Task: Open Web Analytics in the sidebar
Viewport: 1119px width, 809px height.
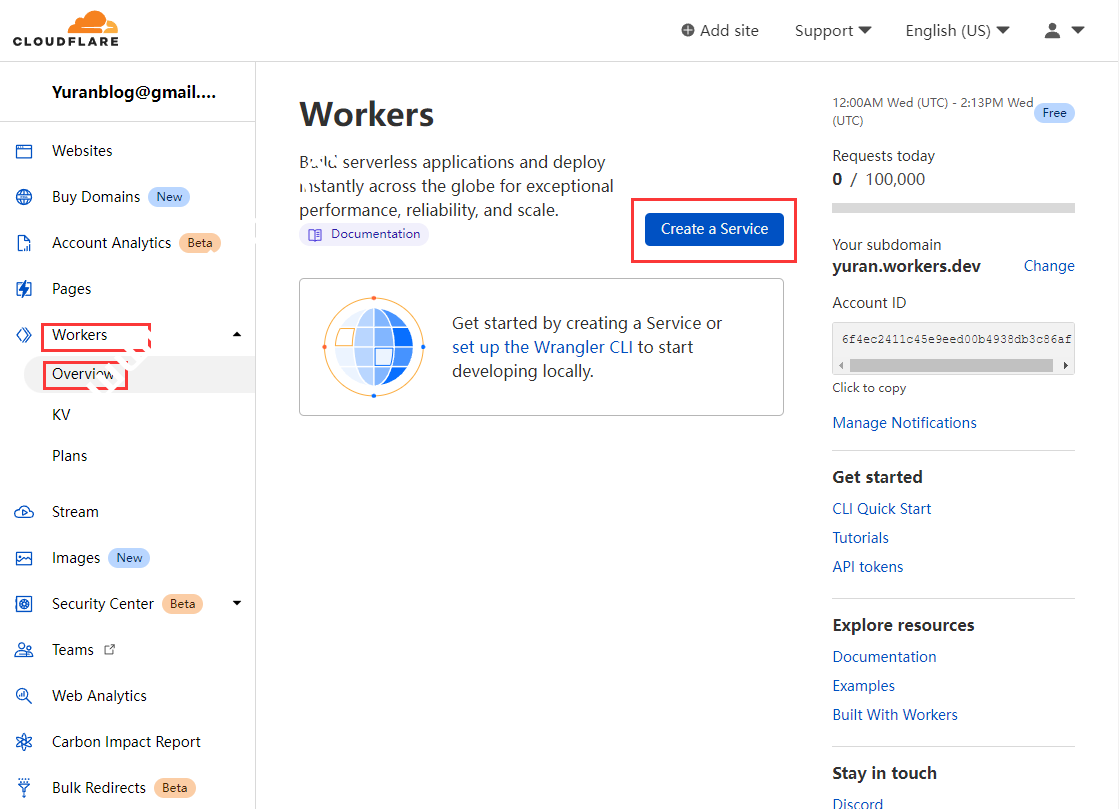Action: point(99,696)
